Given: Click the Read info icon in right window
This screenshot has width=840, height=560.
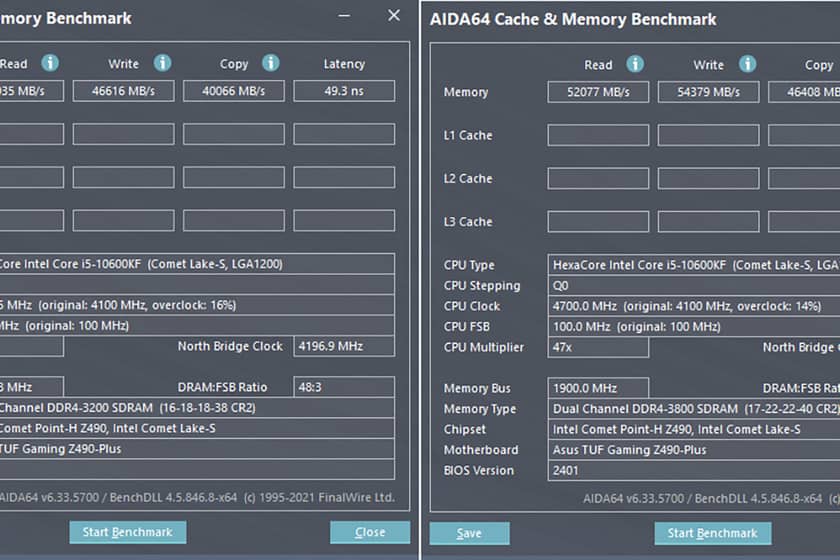Looking at the screenshot, I should click(x=635, y=64).
